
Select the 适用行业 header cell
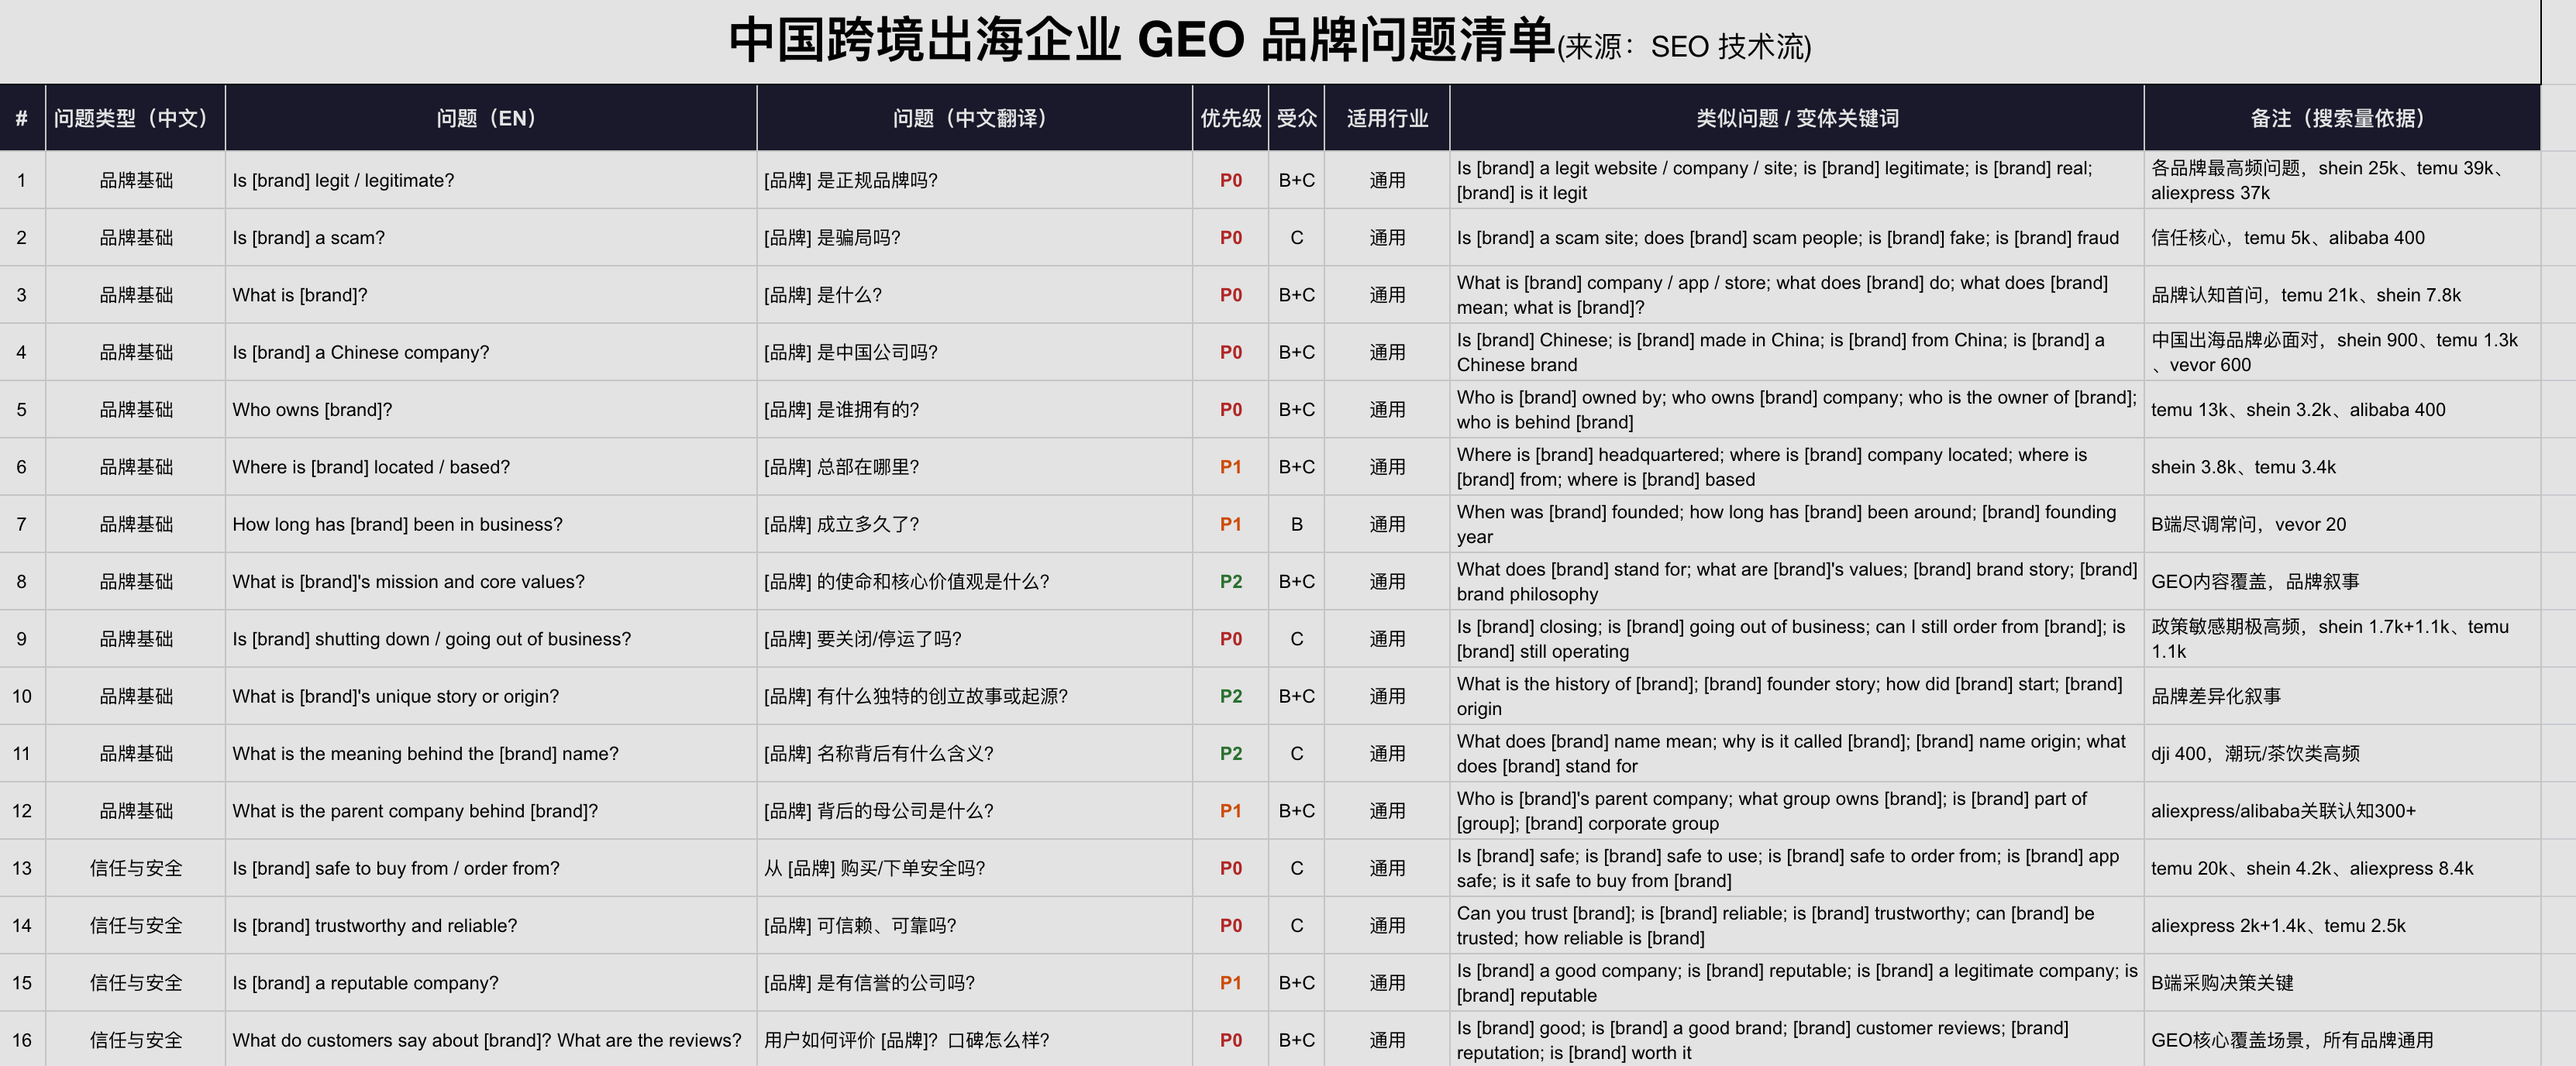click(x=1387, y=118)
